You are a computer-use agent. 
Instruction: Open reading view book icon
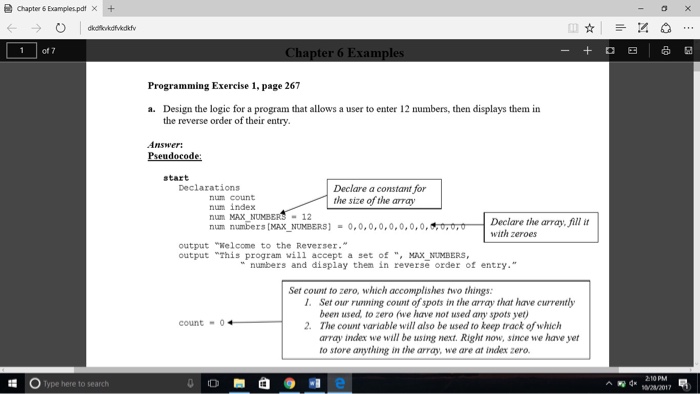[573, 28]
